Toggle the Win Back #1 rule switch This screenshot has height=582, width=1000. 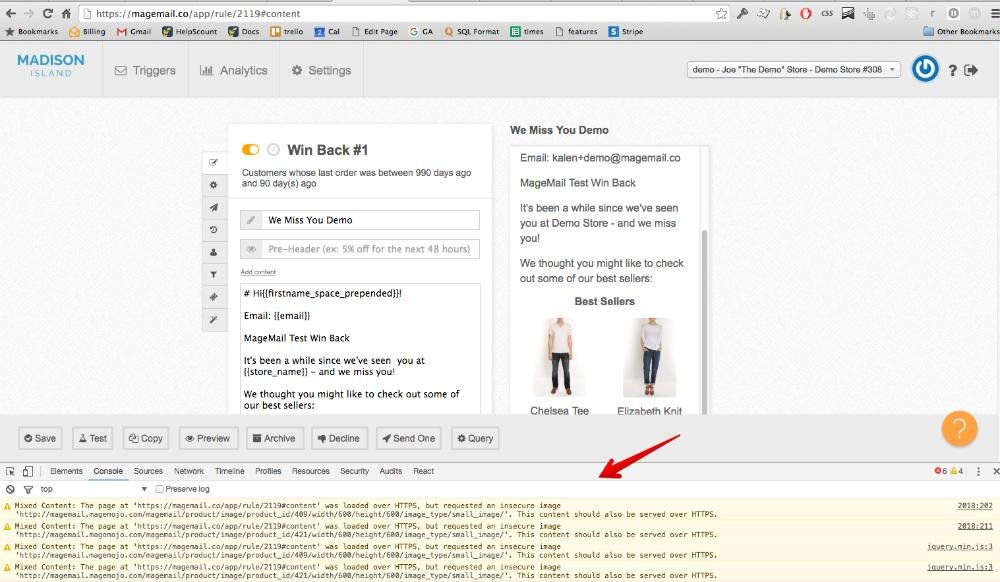coord(250,150)
